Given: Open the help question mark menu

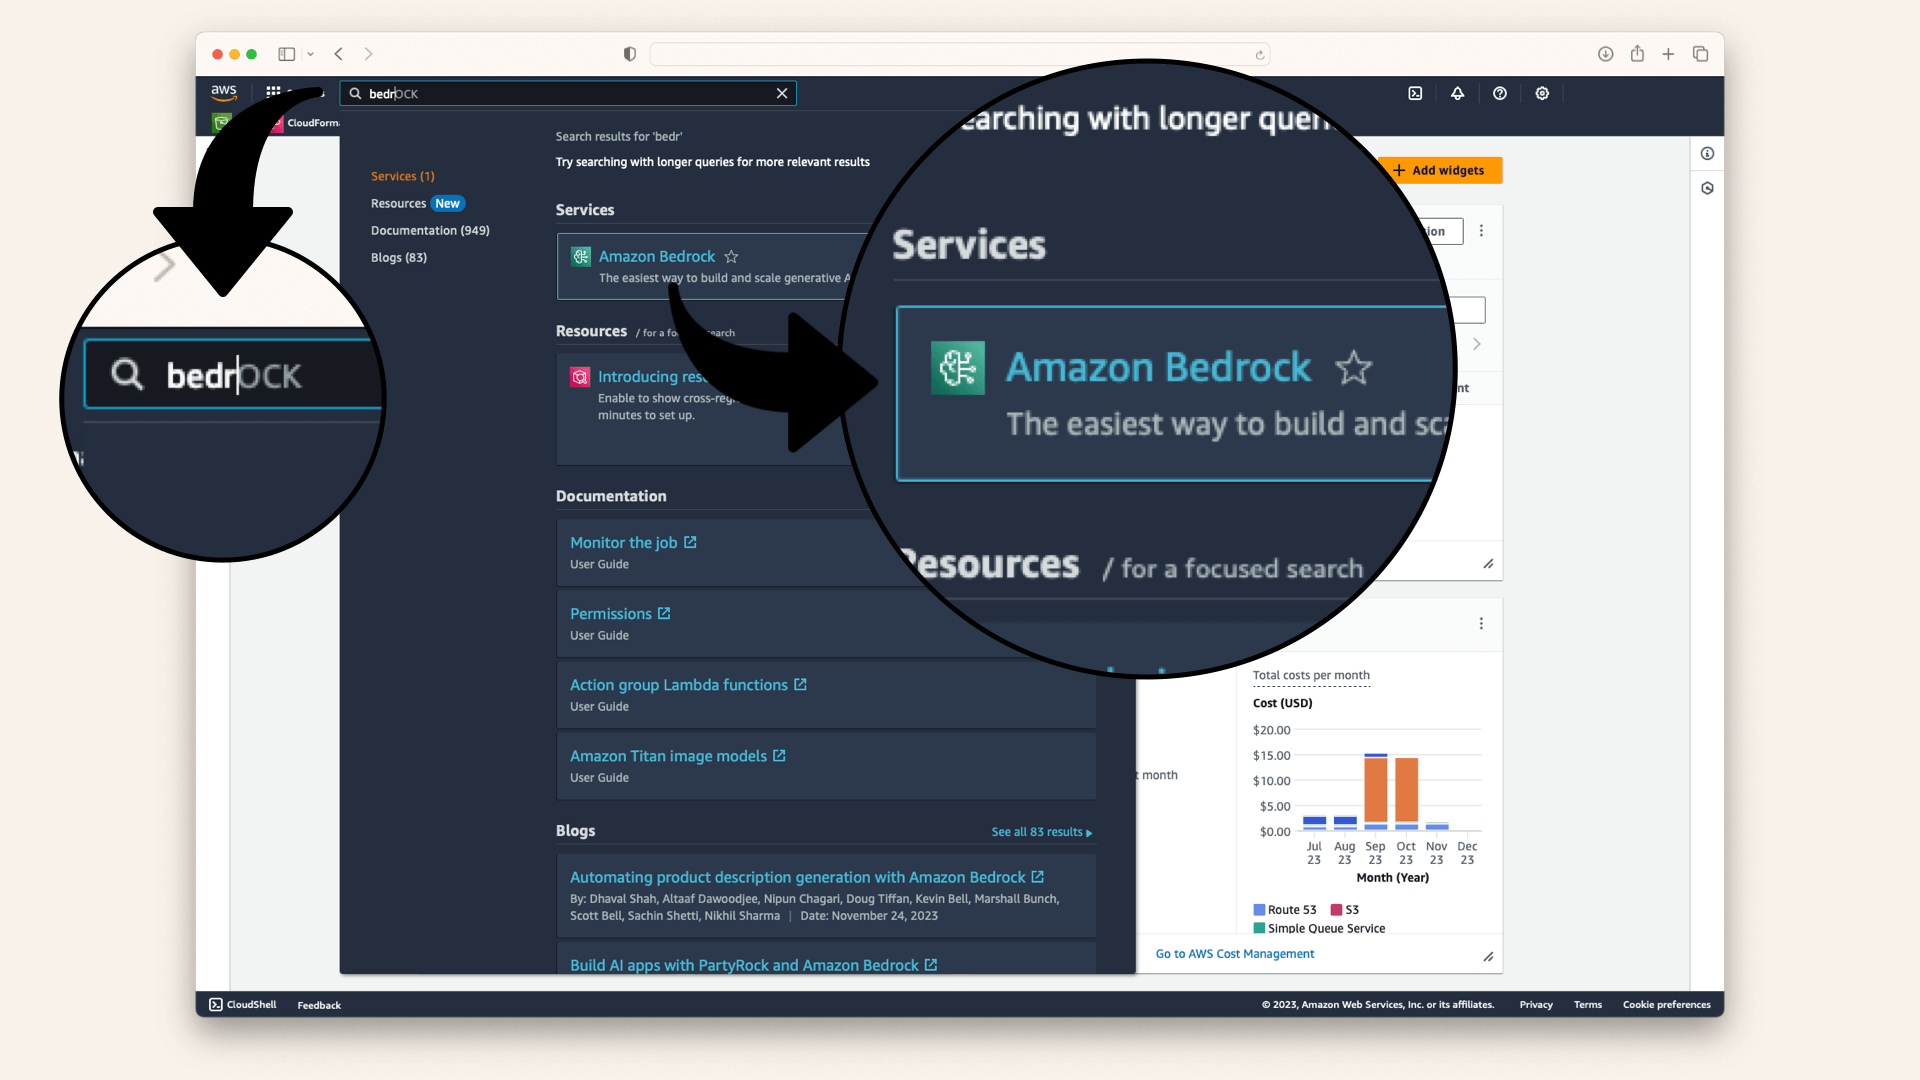Looking at the screenshot, I should [x=1500, y=93].
